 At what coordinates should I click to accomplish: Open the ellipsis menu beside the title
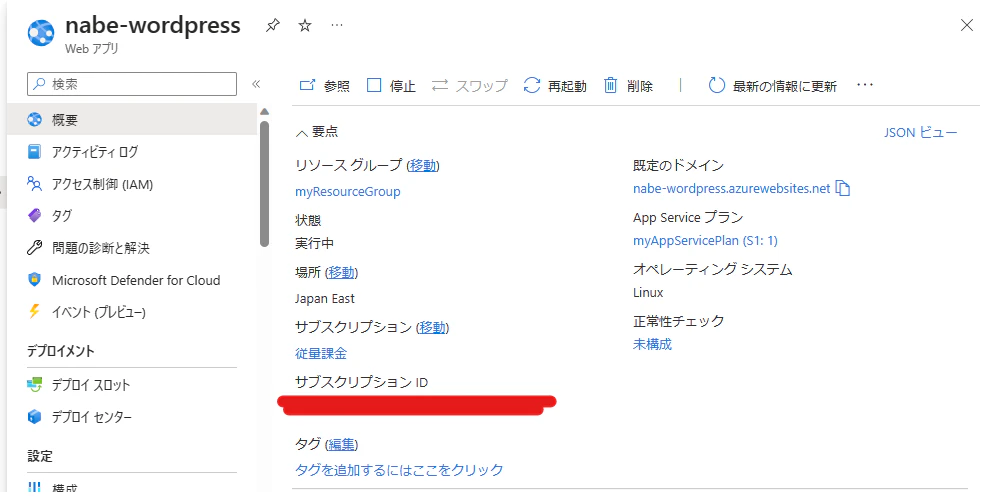[337, 25]
